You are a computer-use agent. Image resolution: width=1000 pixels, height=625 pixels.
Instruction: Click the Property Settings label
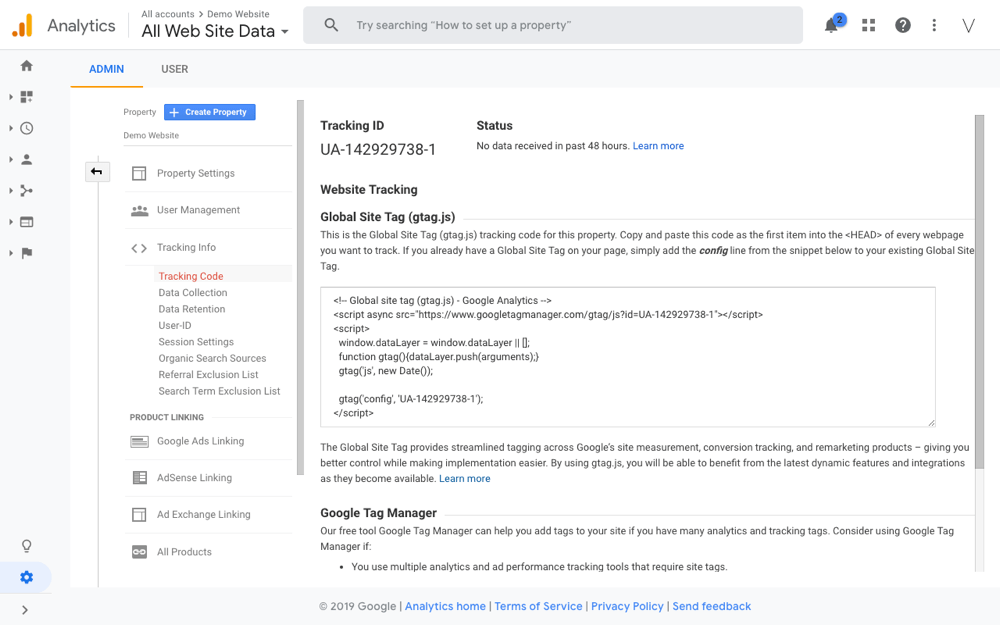point(196,173)
